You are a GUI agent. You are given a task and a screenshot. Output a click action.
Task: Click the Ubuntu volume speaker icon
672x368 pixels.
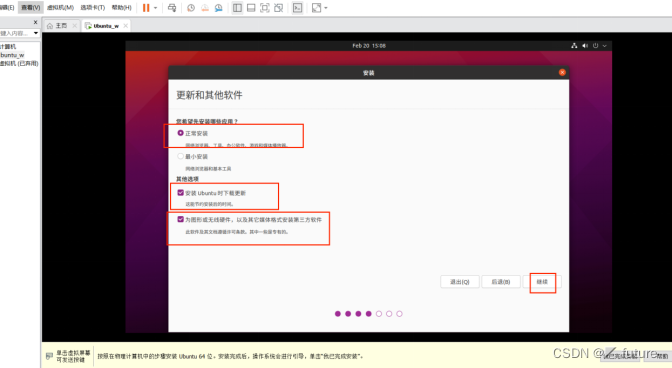585,45
